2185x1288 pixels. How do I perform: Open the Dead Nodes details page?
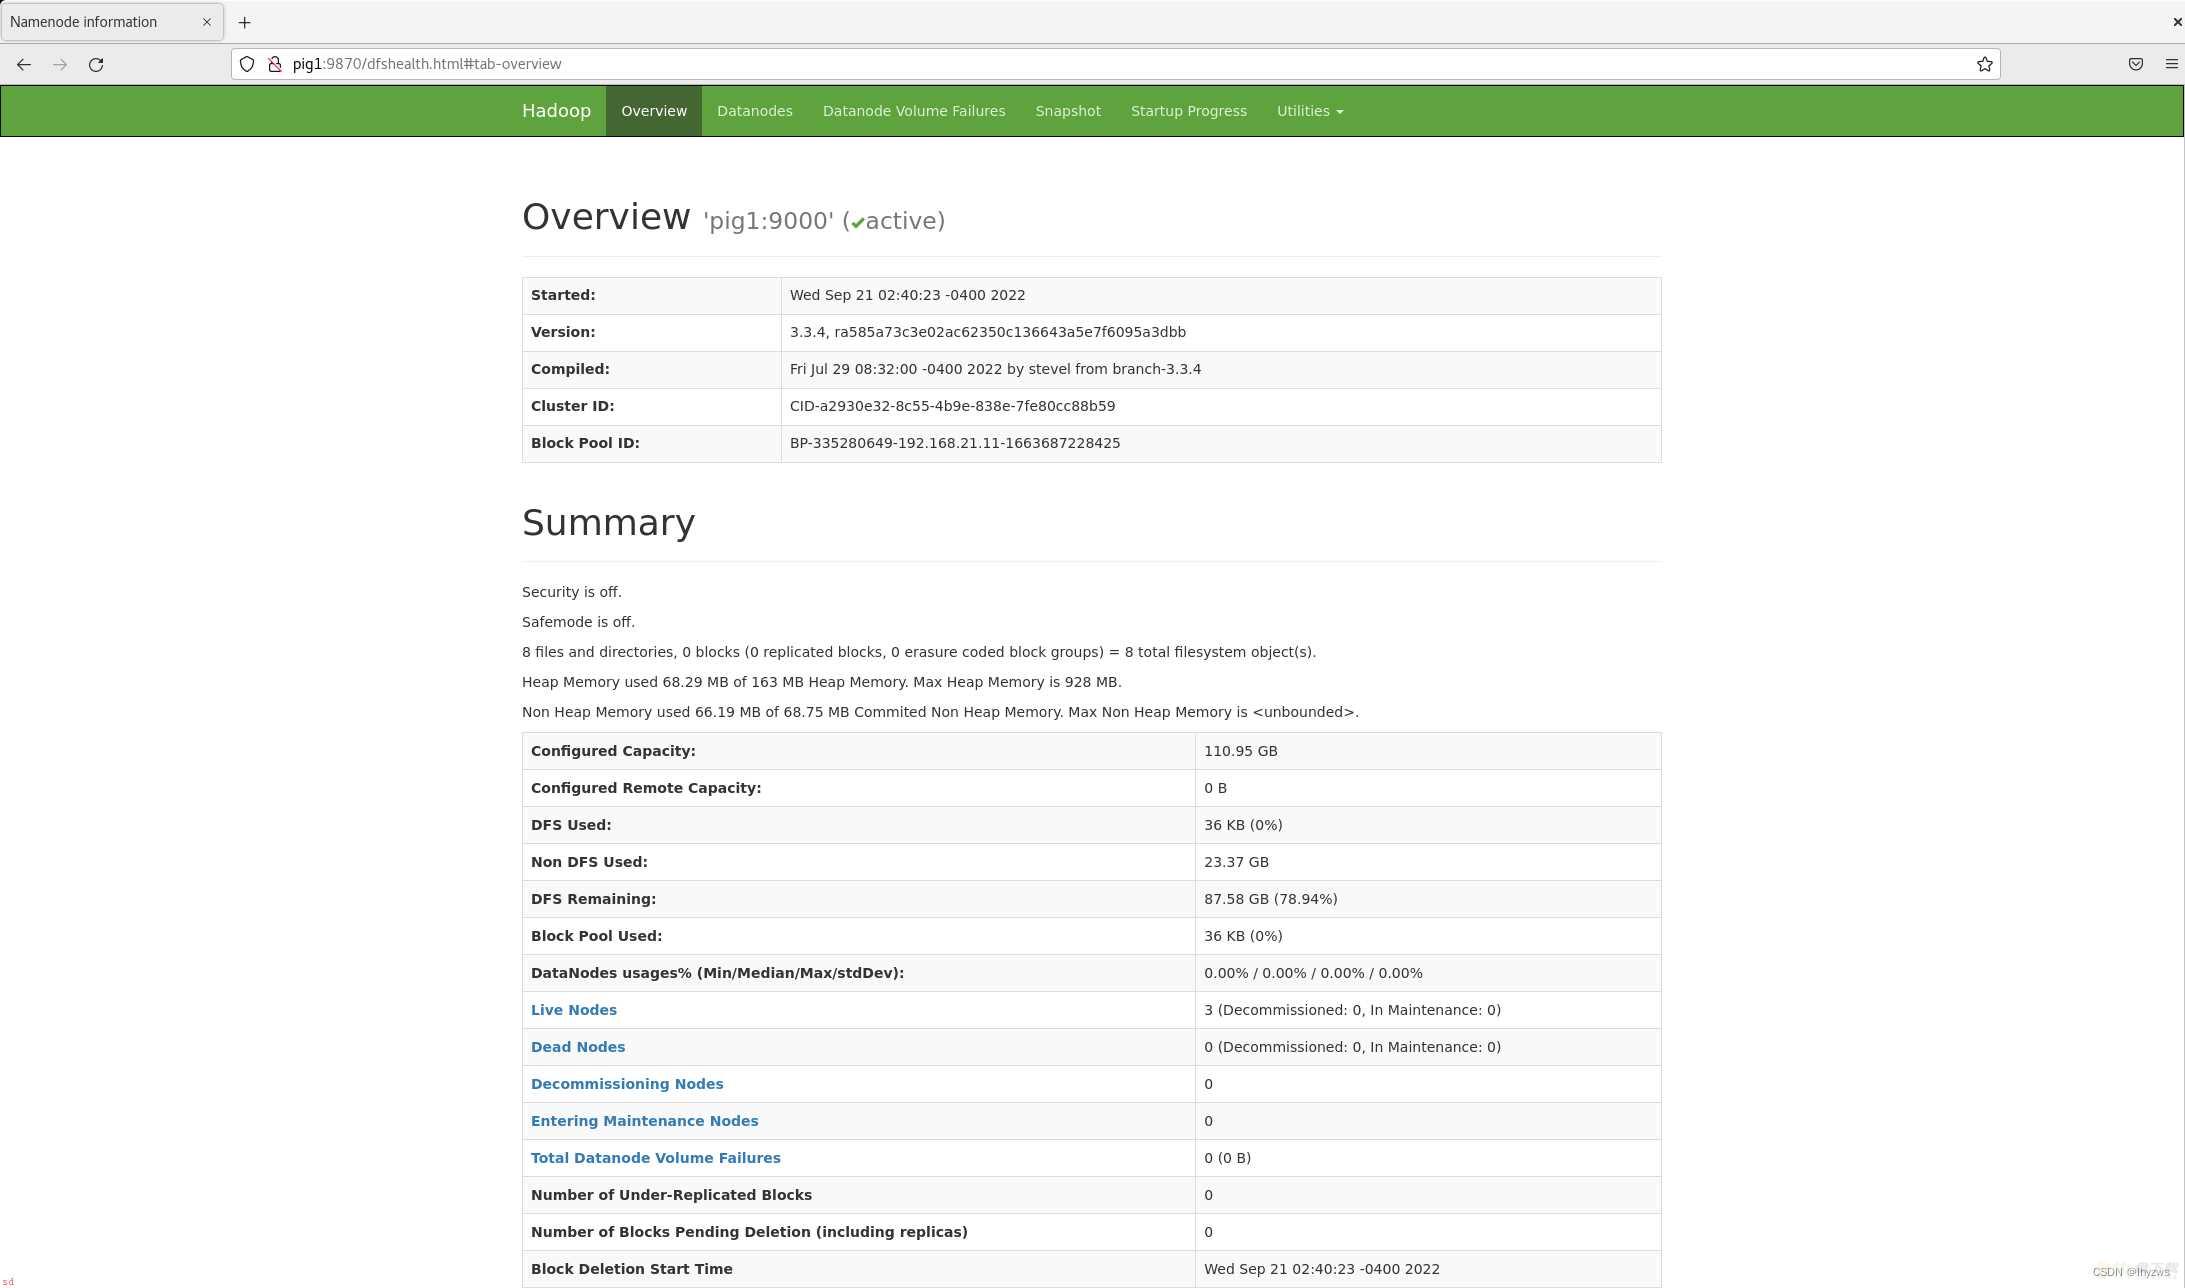tap(578, 1046)
